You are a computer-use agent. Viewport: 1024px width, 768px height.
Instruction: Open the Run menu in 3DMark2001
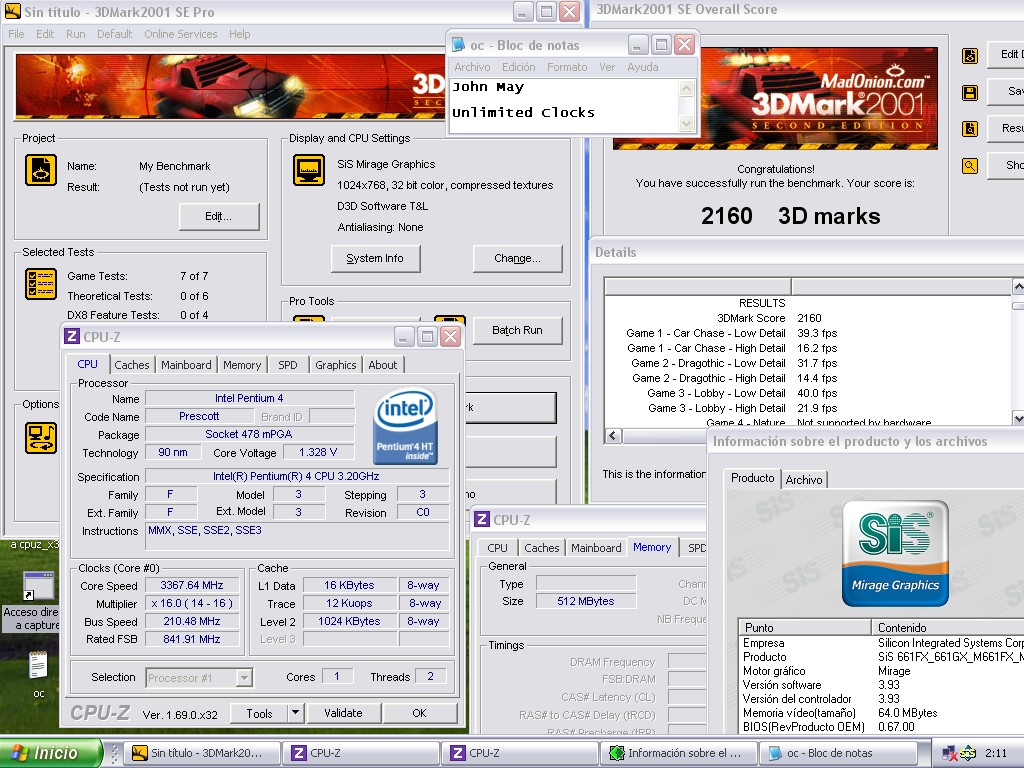tap(76, 34)
